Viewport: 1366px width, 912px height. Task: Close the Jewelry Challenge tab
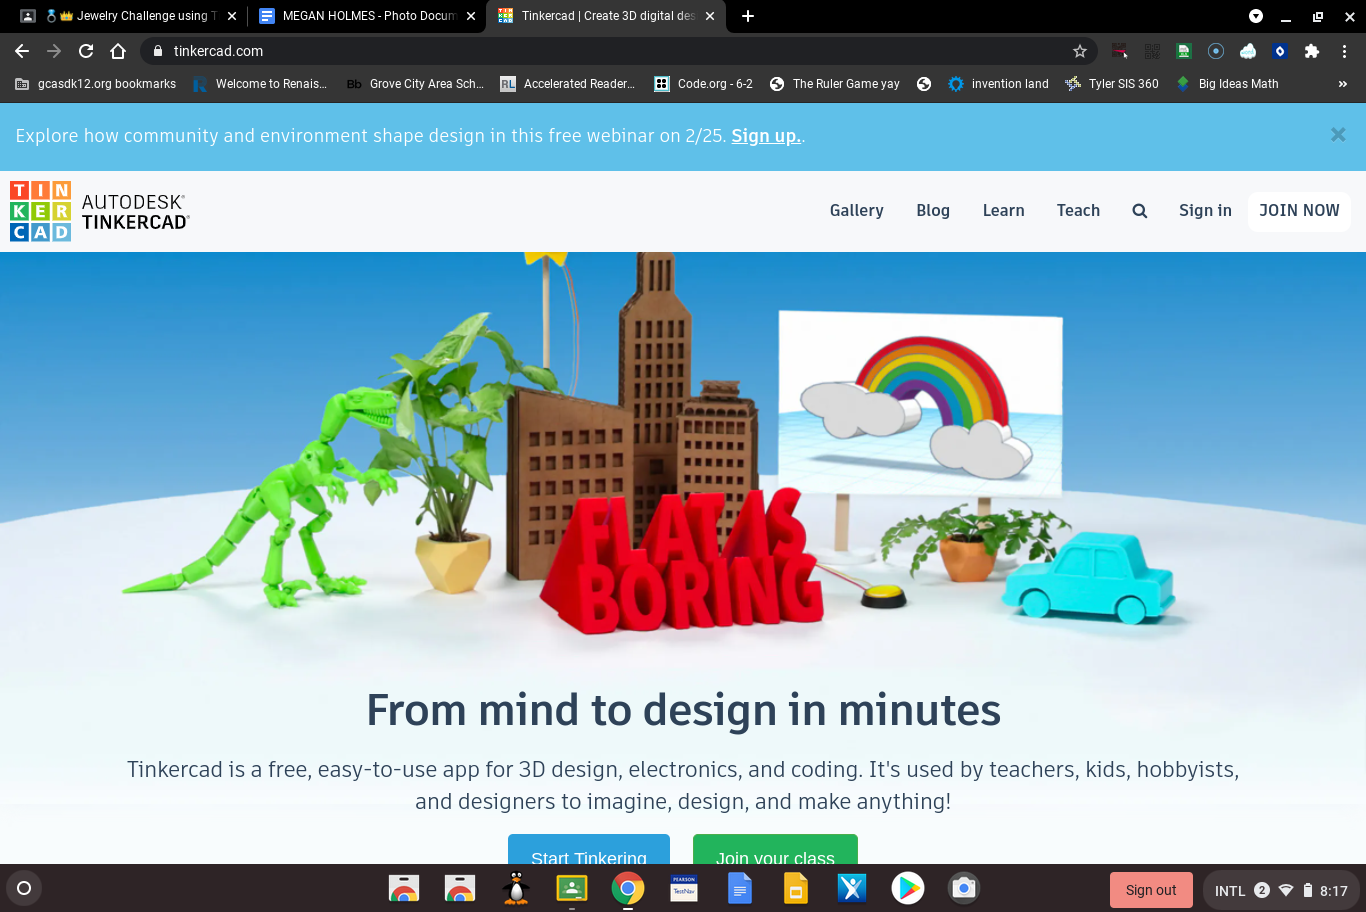click(232, 16)
